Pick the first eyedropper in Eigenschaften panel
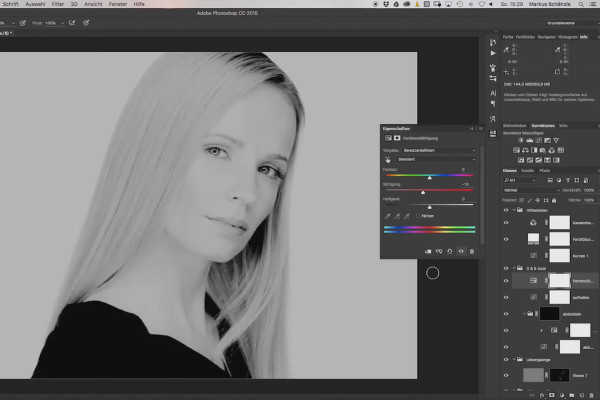The image size is (600, 400). pyautogui.click(x=388, y=216)
